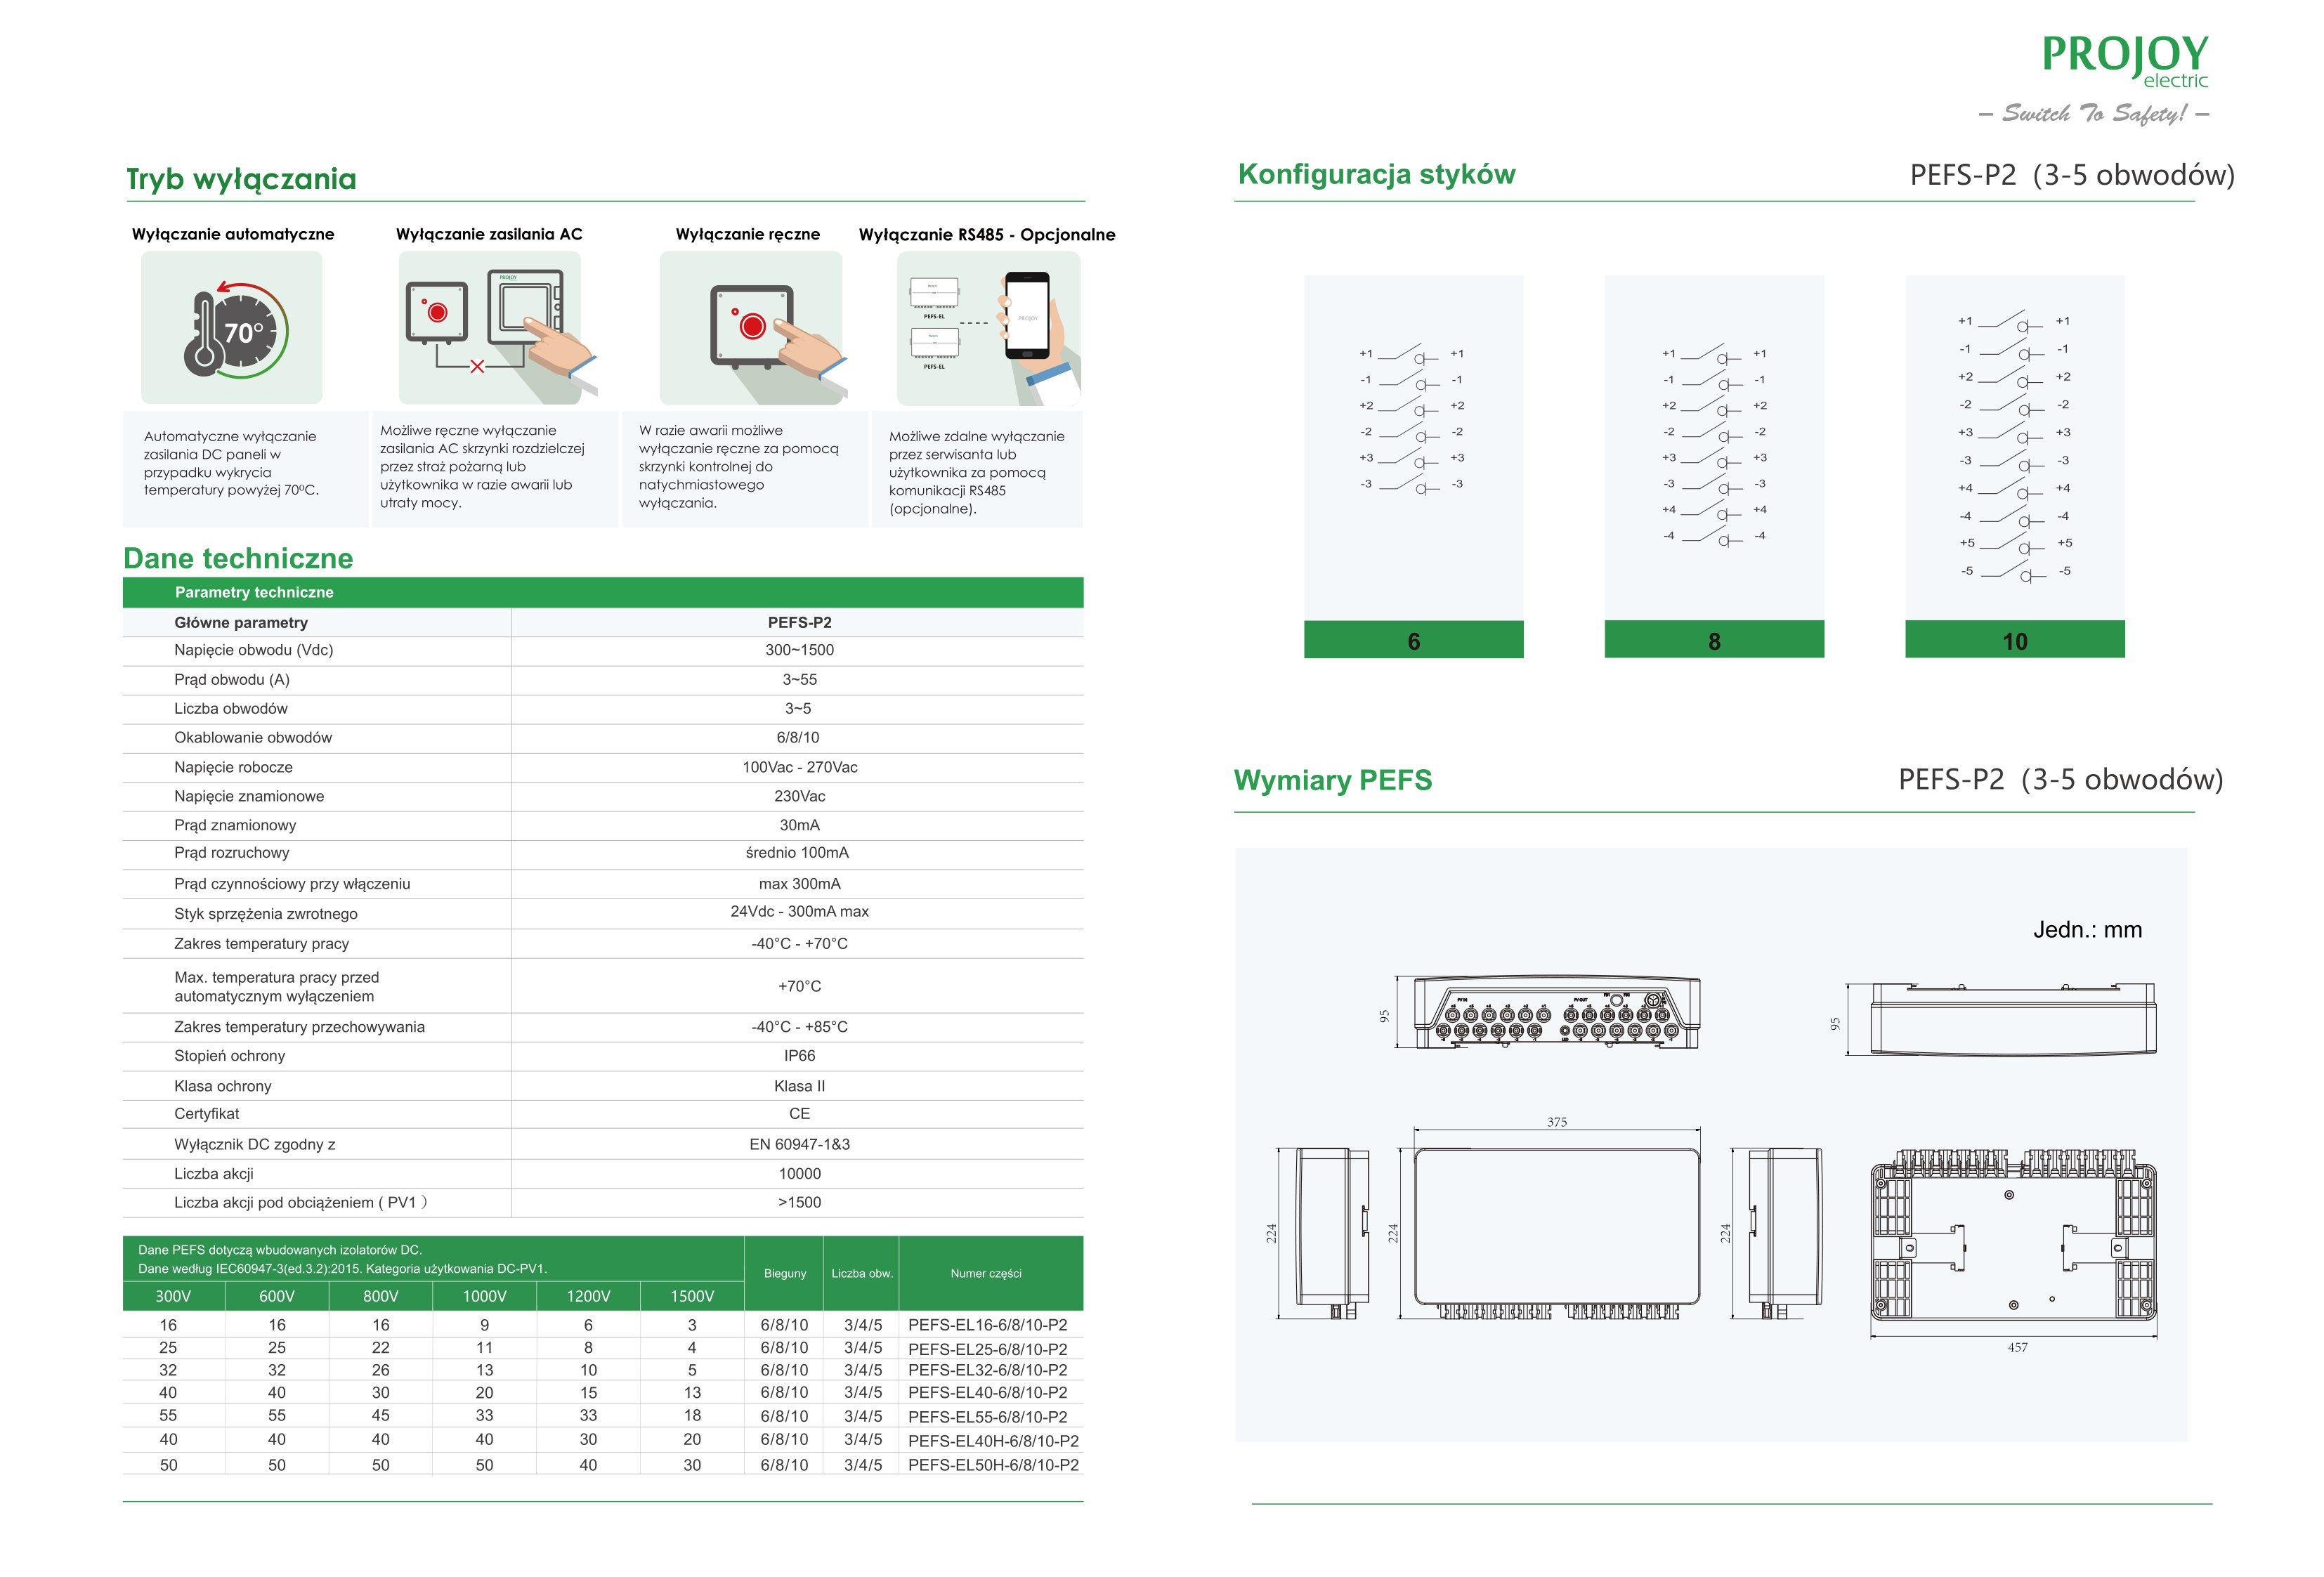This screenshot has width=2324, height=1577.
Task: Select 'Wyłączanie RS485 - Opcjonalne' caption
Action: [x=987, y=234]
